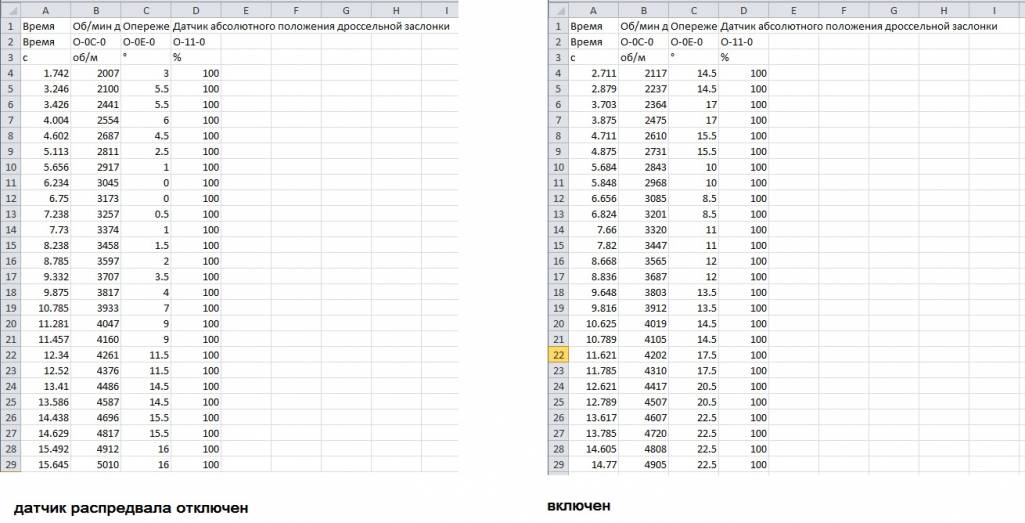Image resolution: width=1025 pixels, height=523 pixels.
Task: Select column F header in left spreadsheet
Action: tap(296, 9)
